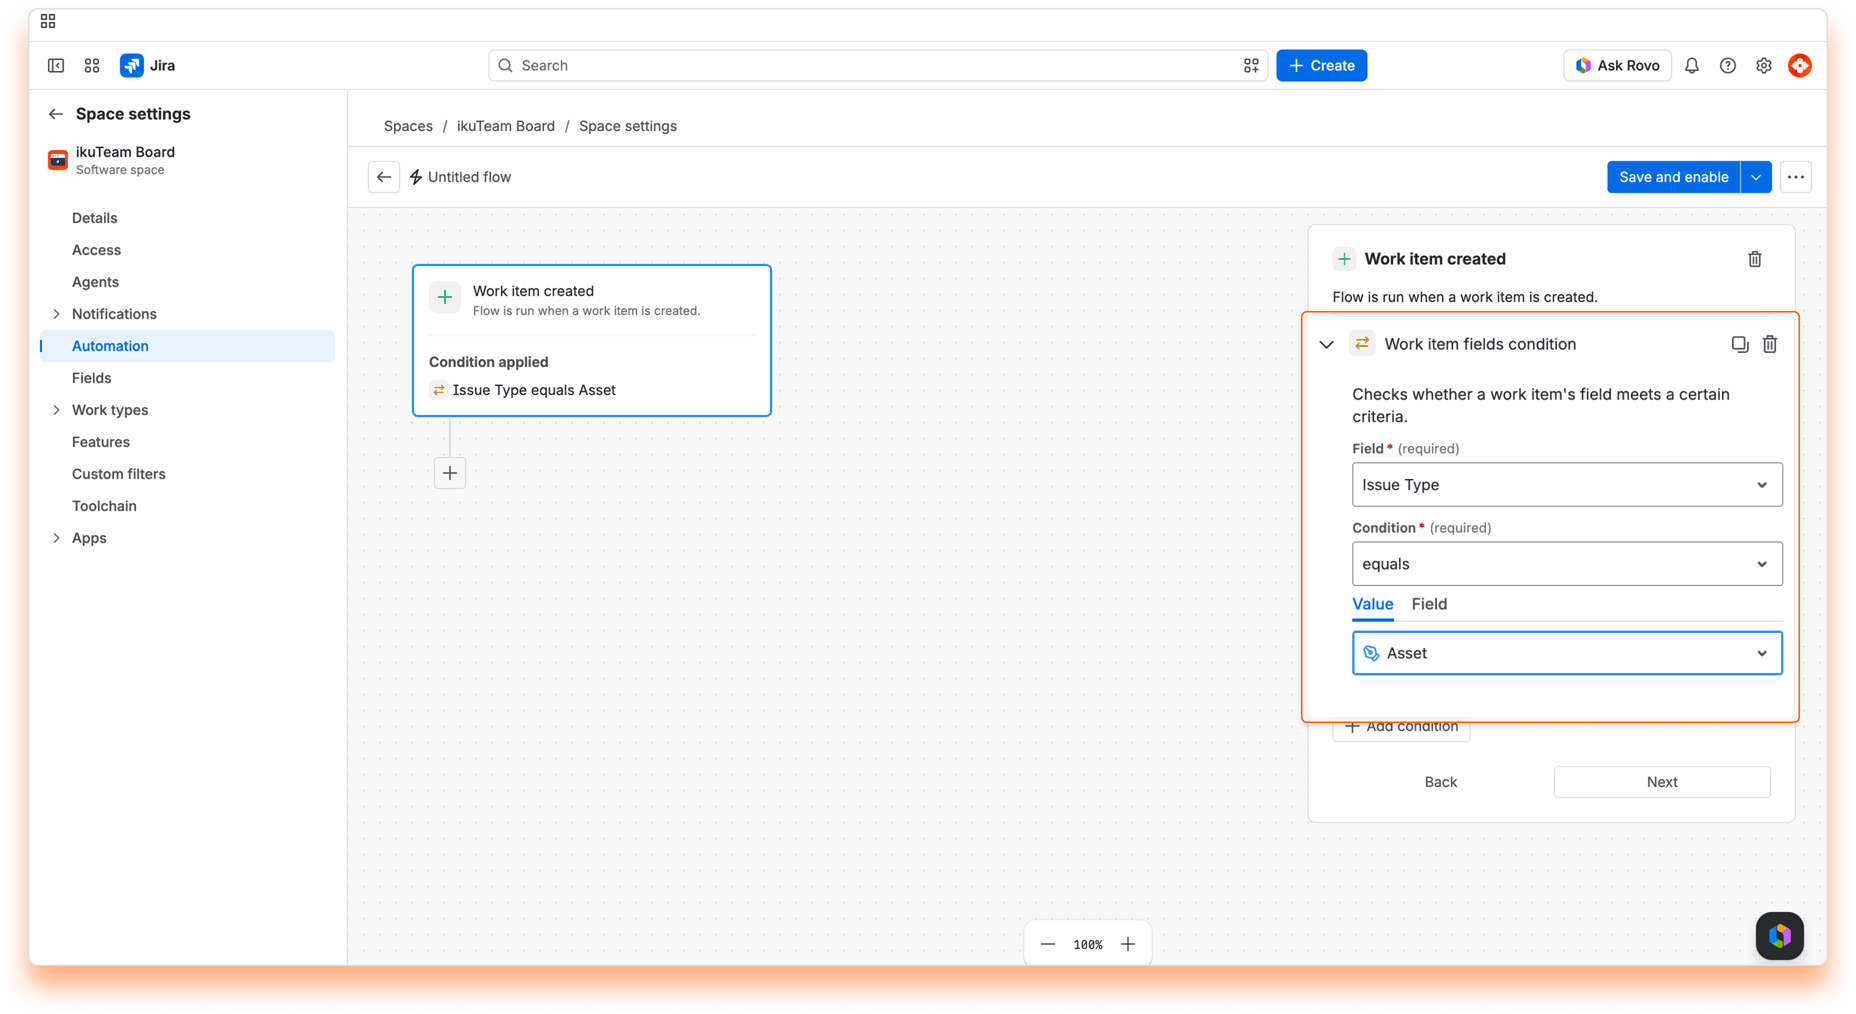Select Automation in the sidebar
The height and width of the screenshot is (1014, 1856).
coord(187,346)
